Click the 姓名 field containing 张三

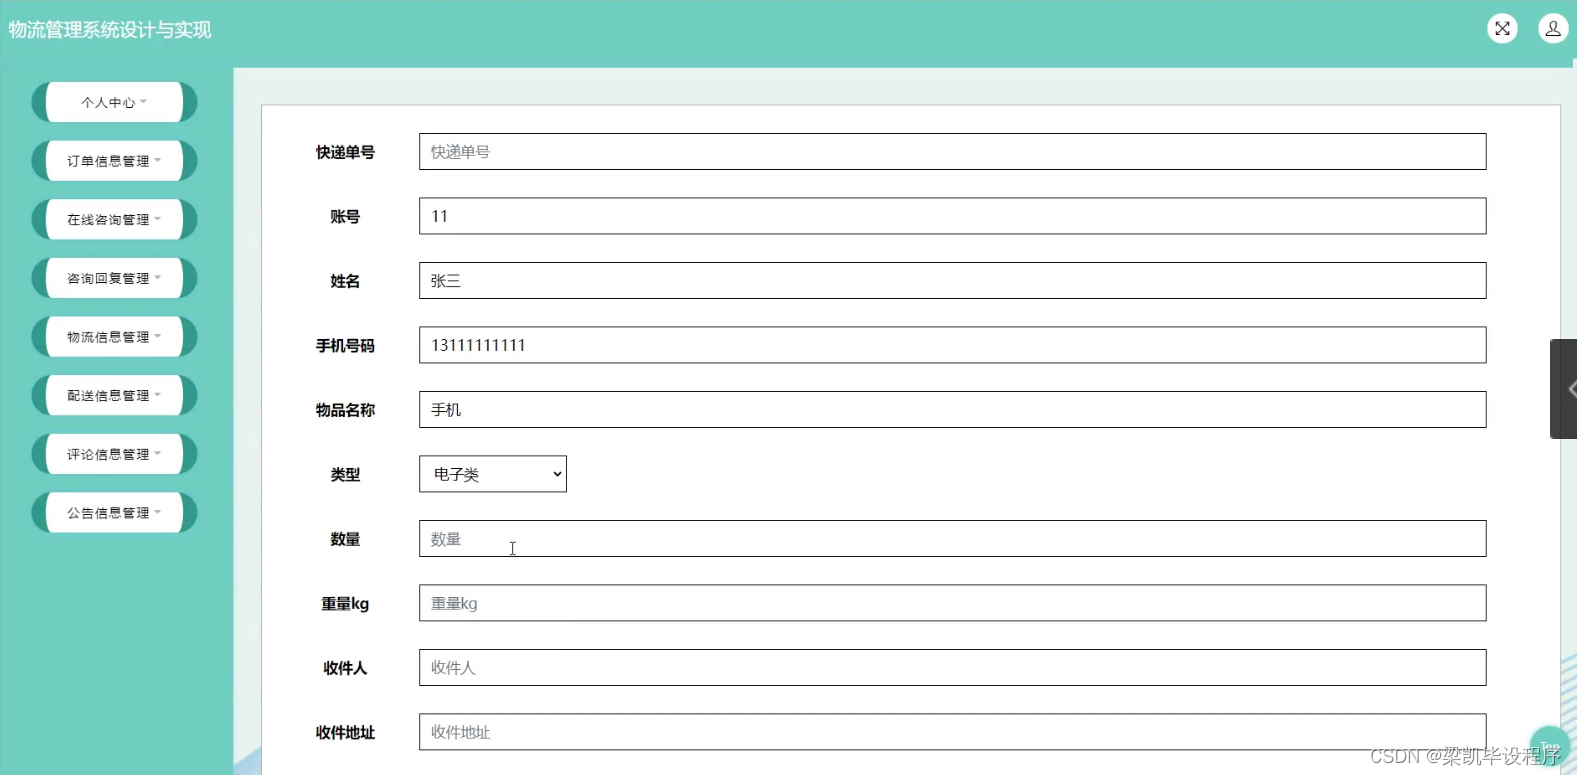click(950, 280)
